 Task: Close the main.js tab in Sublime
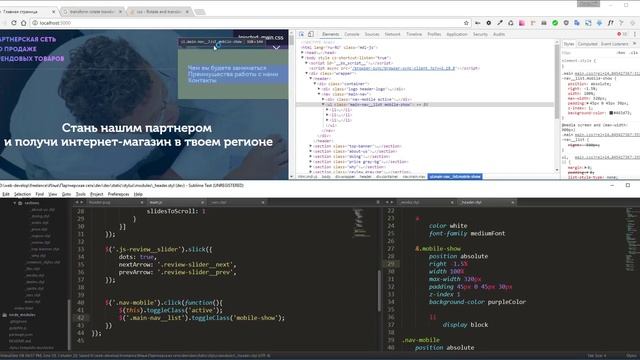[202, 202]
